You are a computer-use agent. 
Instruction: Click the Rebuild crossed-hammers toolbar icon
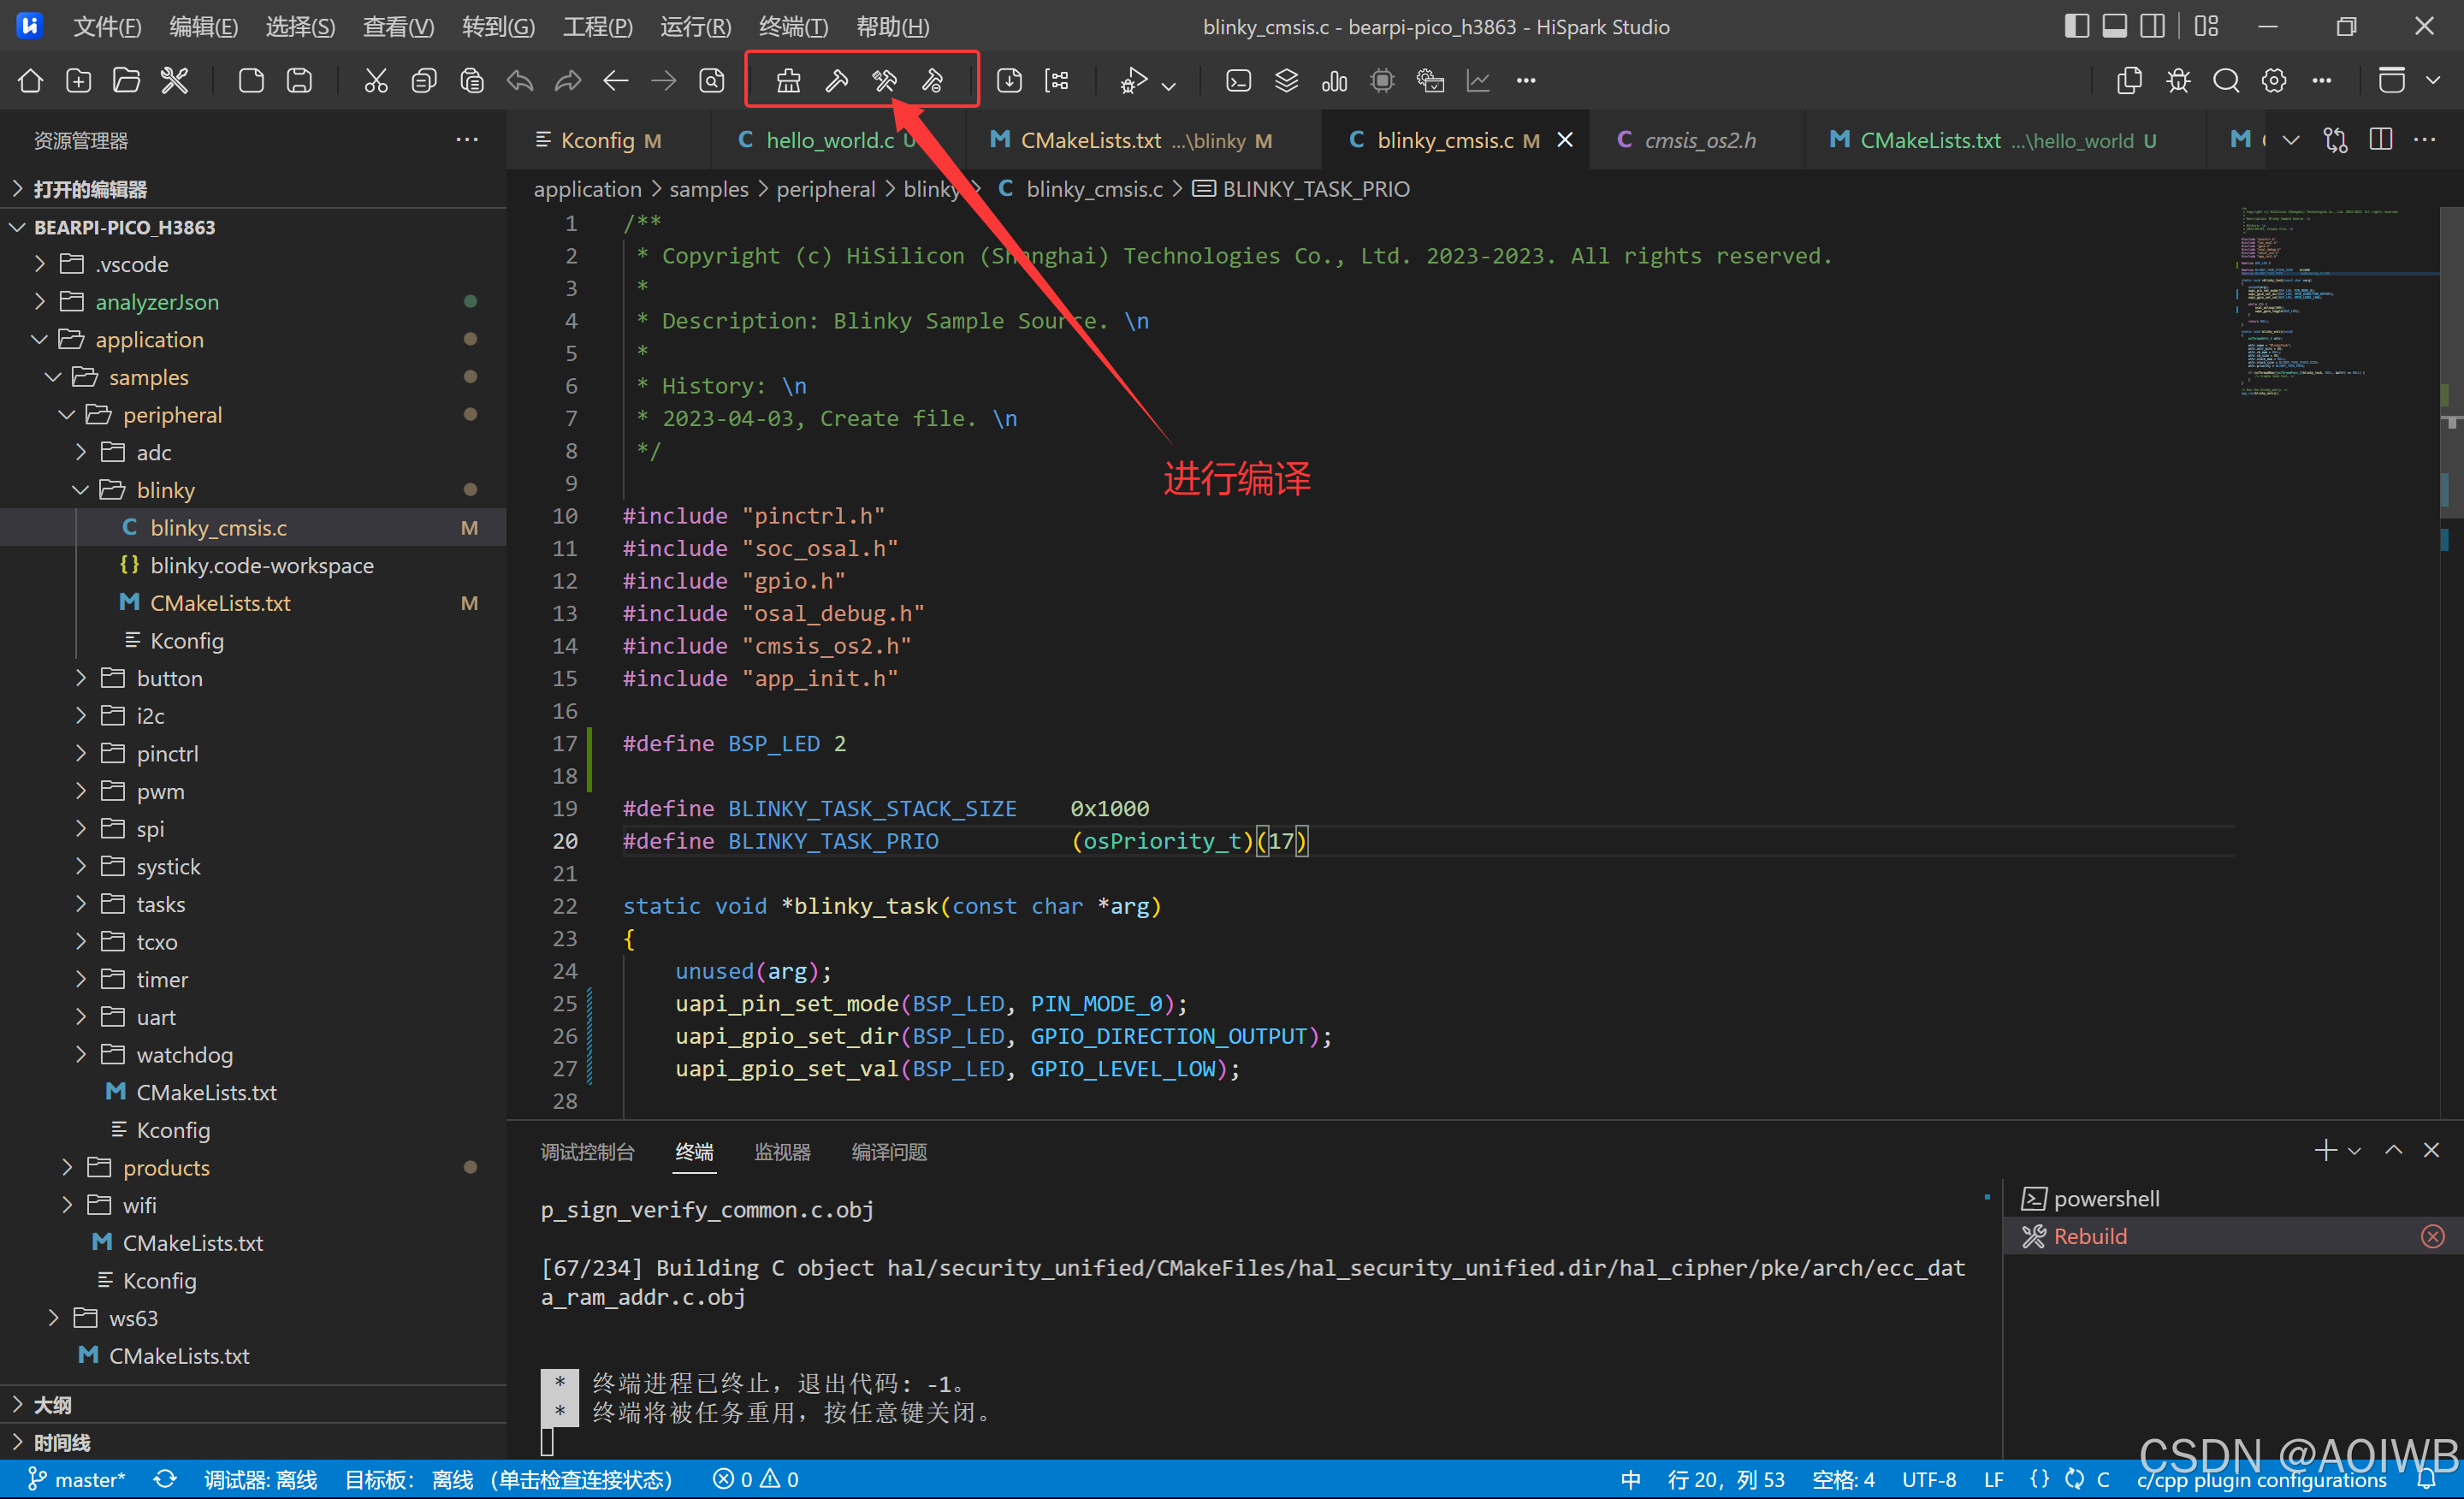pyautogui.click(x=884, y=81)
